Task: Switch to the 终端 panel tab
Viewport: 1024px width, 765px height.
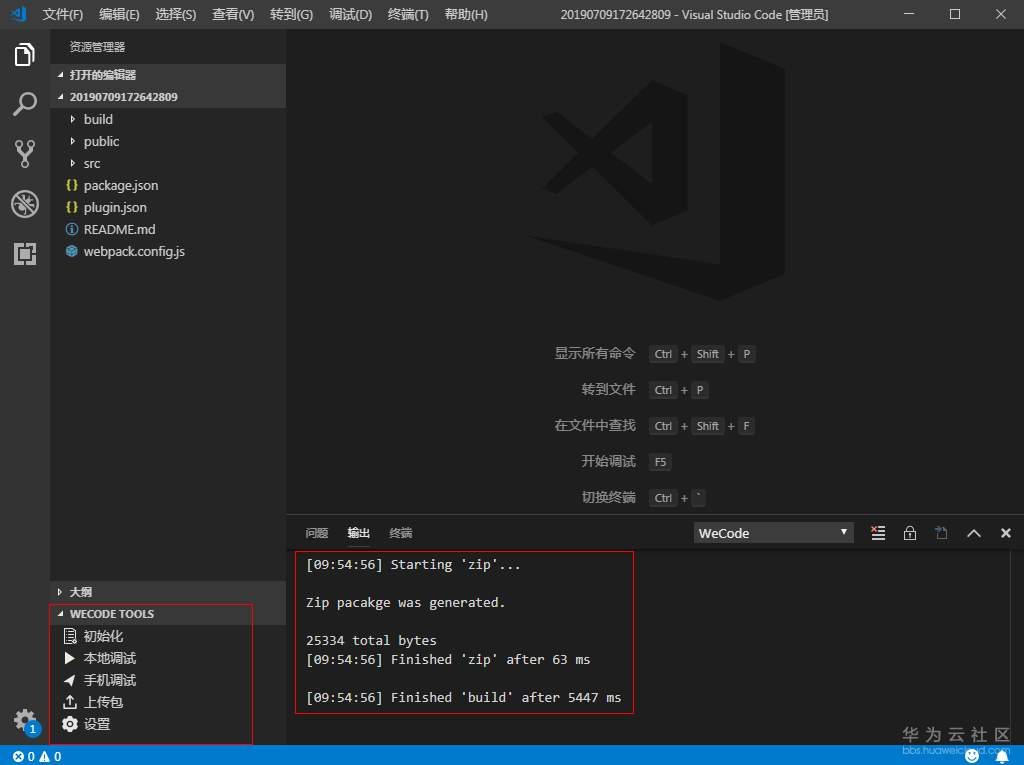Action: click(x=400, y=533)
